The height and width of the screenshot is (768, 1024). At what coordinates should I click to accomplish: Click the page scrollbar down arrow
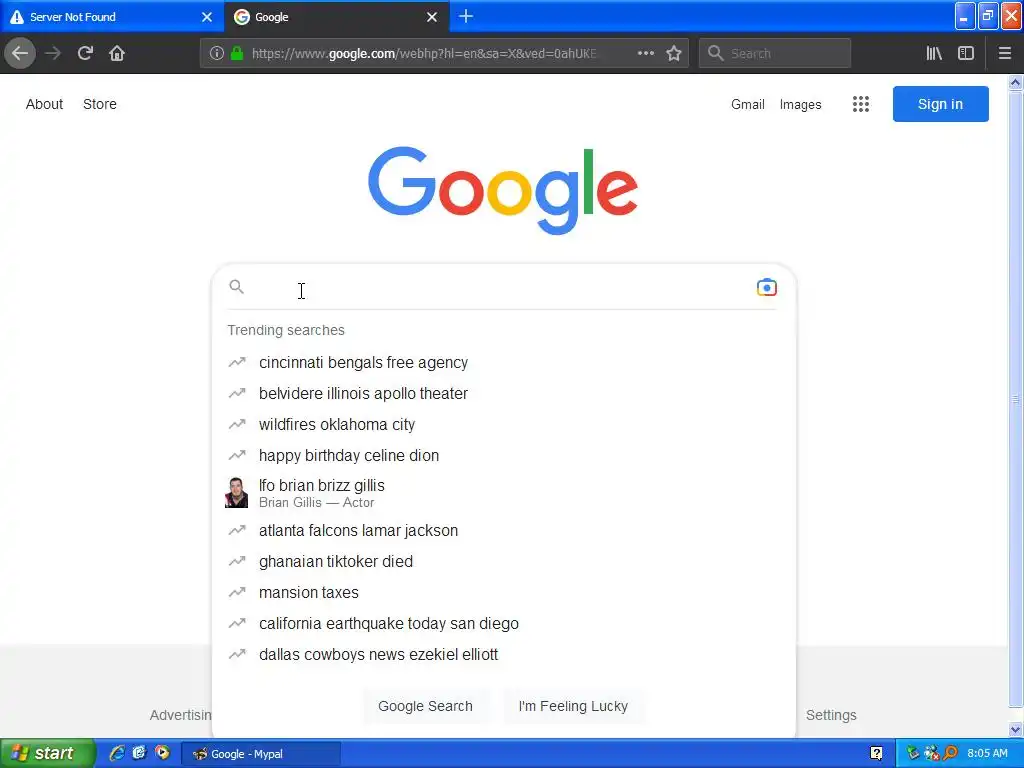[1016, 729]
